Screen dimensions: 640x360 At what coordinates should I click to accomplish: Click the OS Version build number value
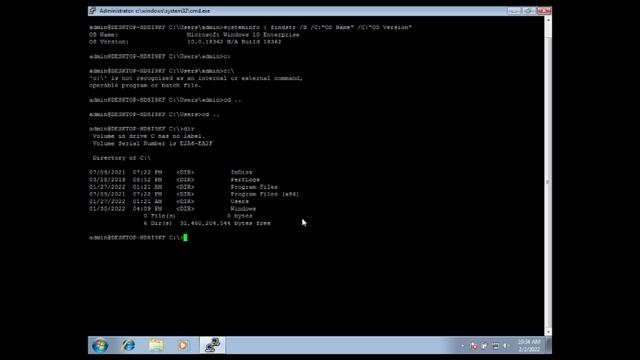point(234,42)
